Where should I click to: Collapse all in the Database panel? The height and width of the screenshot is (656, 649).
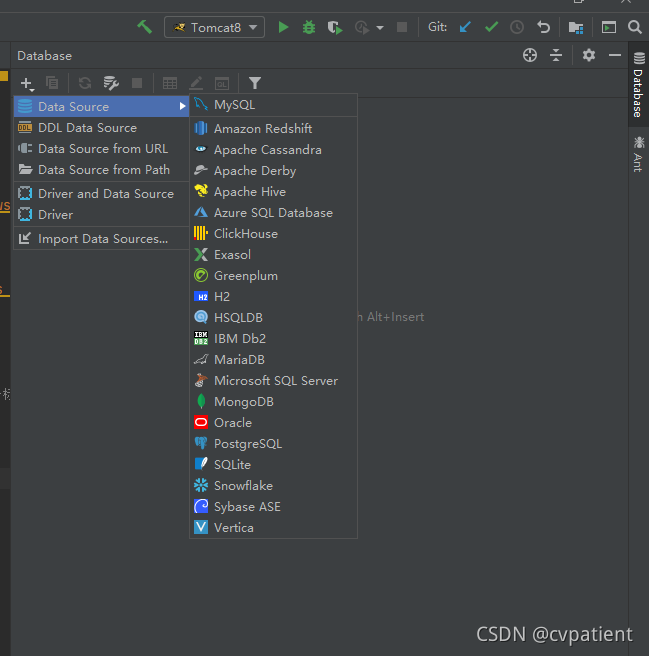[x=556, y=55]
